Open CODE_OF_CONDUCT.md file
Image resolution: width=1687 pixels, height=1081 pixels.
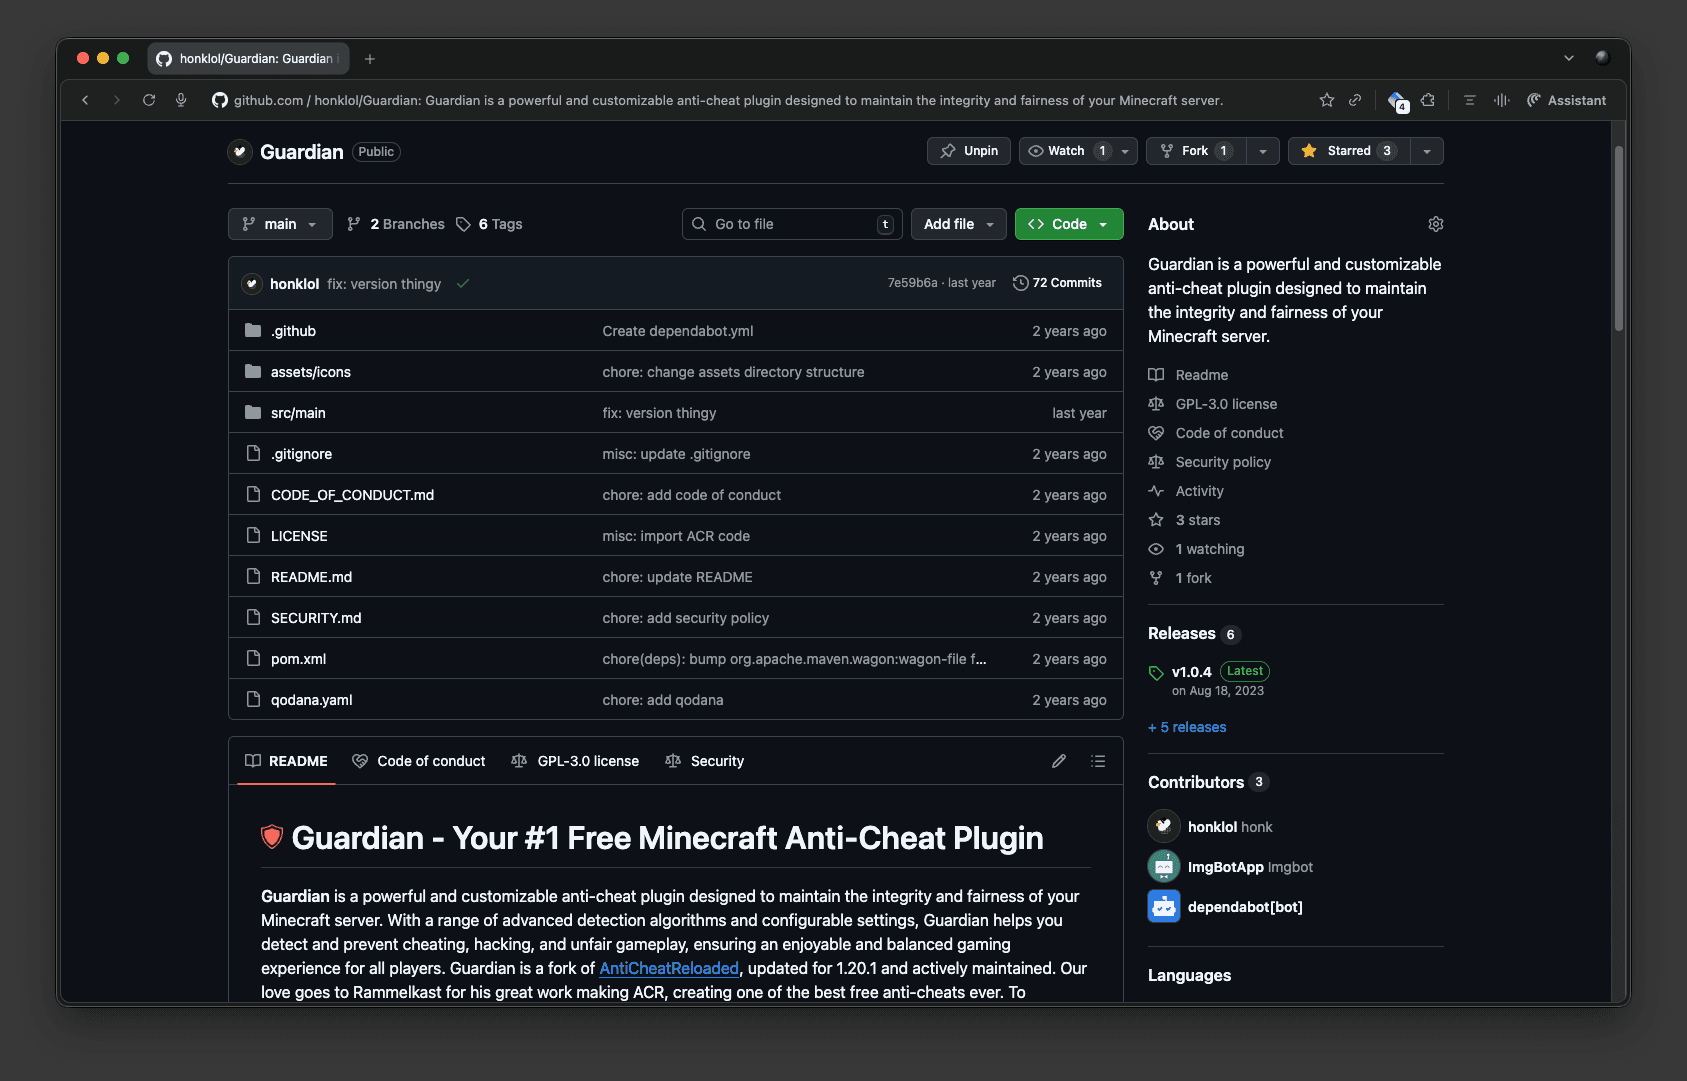tap(352, 495)
